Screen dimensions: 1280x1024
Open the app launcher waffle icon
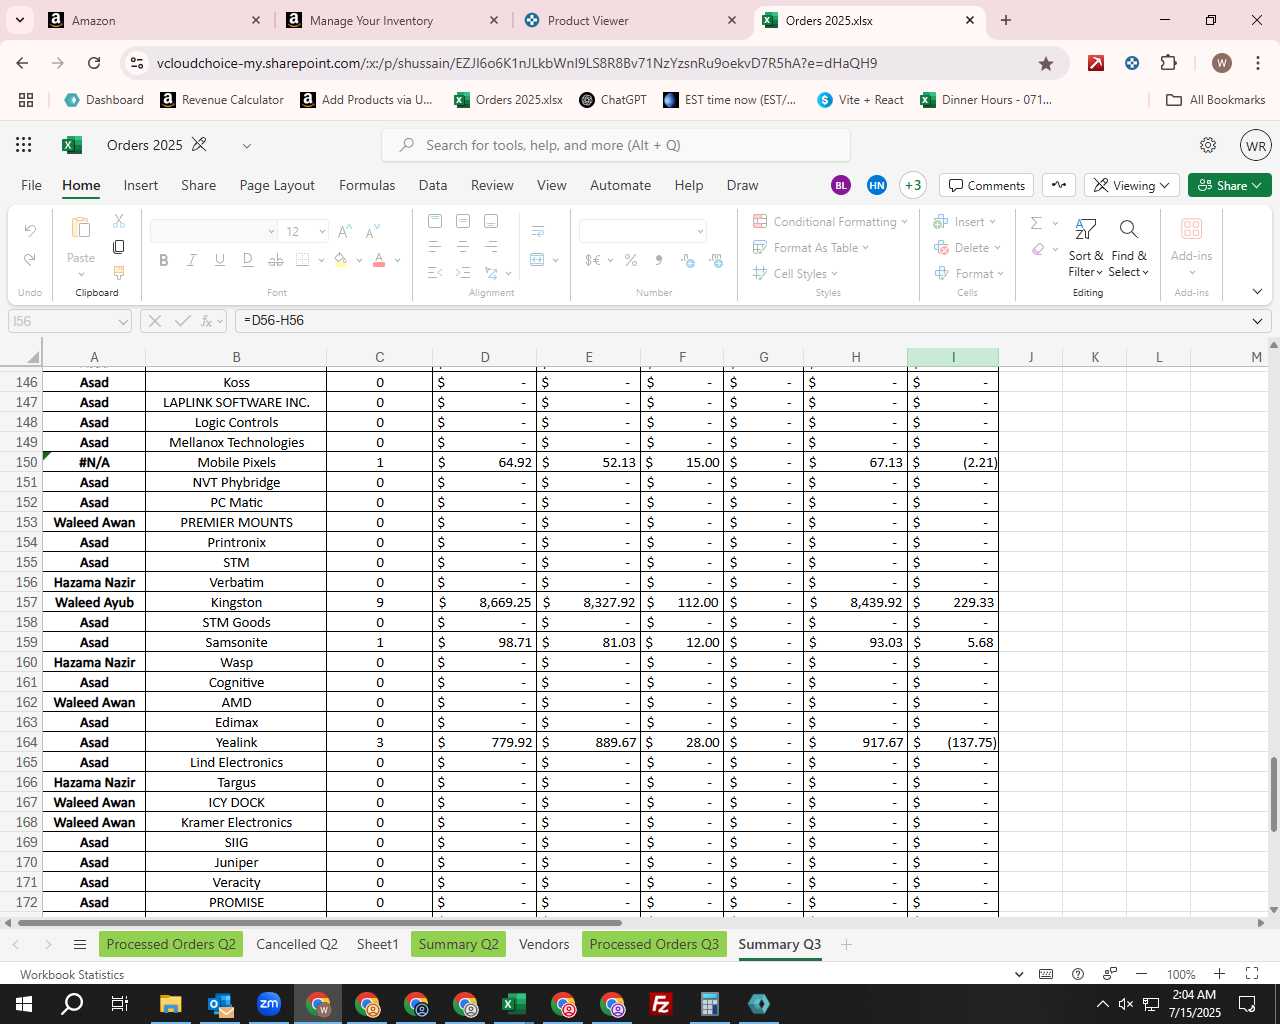pyautogui.click(x=24, y=145)
